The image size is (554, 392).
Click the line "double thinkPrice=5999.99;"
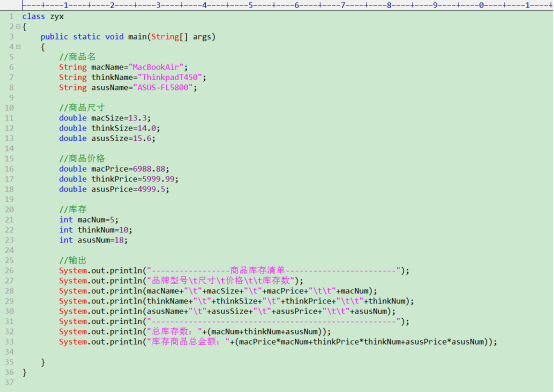[x=119, y=179]
